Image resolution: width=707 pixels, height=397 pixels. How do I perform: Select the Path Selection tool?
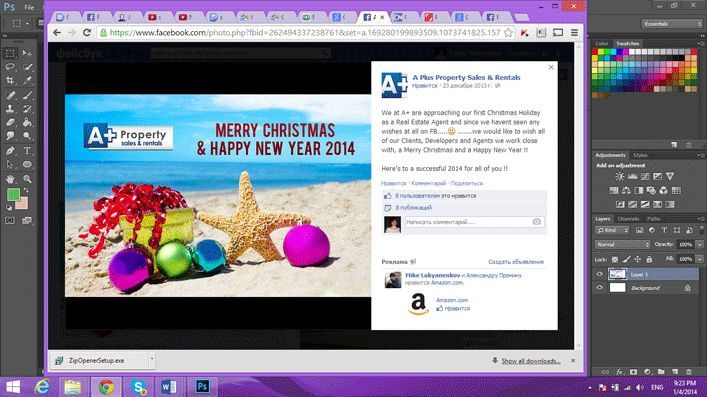click(x=10, y=164)
